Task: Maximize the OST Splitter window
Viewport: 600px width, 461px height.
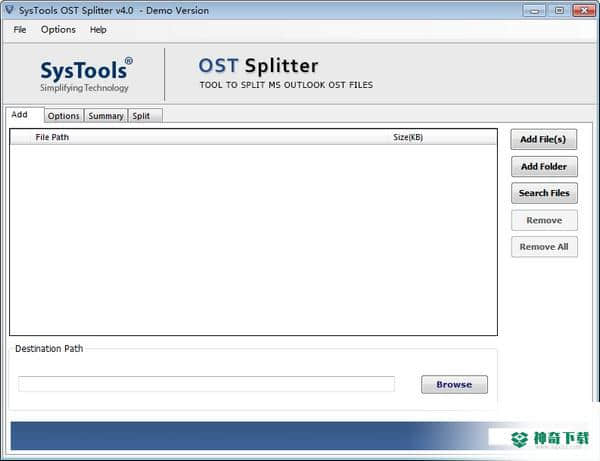Action: pyautogui.click(x=559, y=11)
